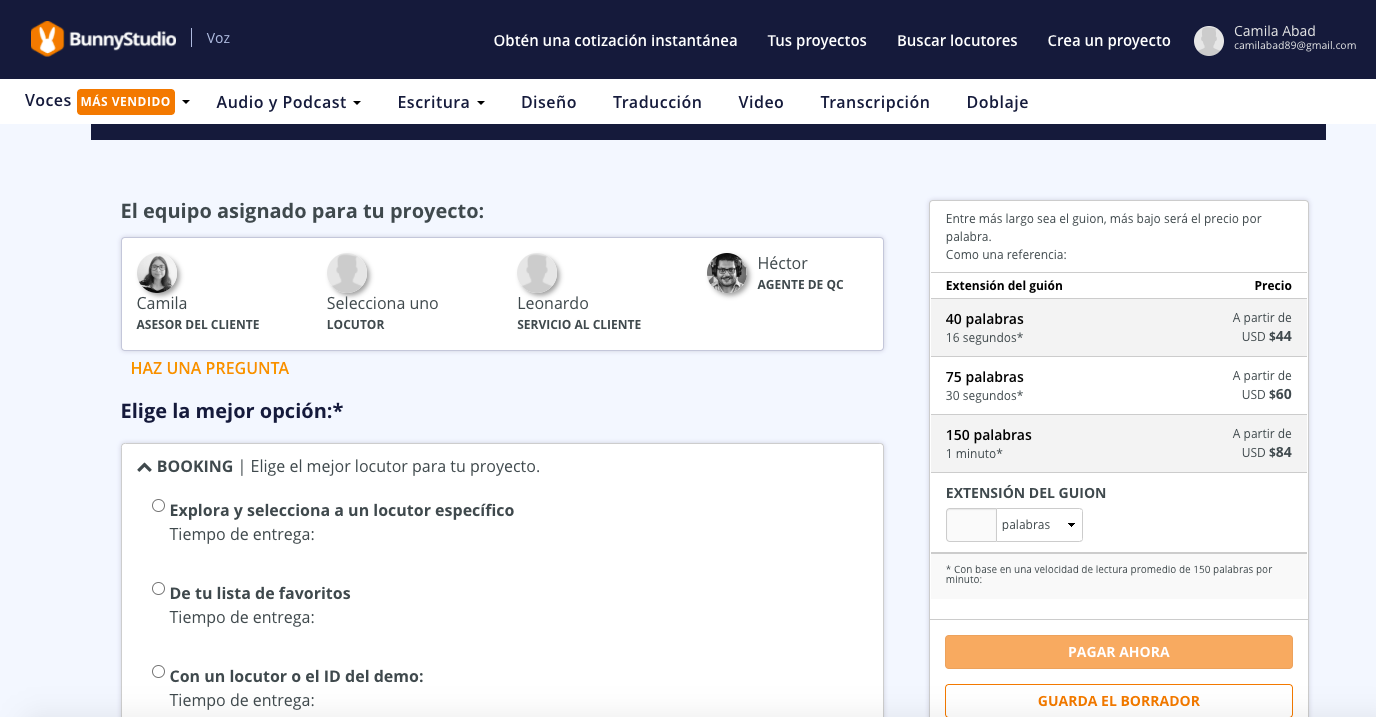Select 'Explora y selecciona a un locutor específico'

click(x=158, y=506)
